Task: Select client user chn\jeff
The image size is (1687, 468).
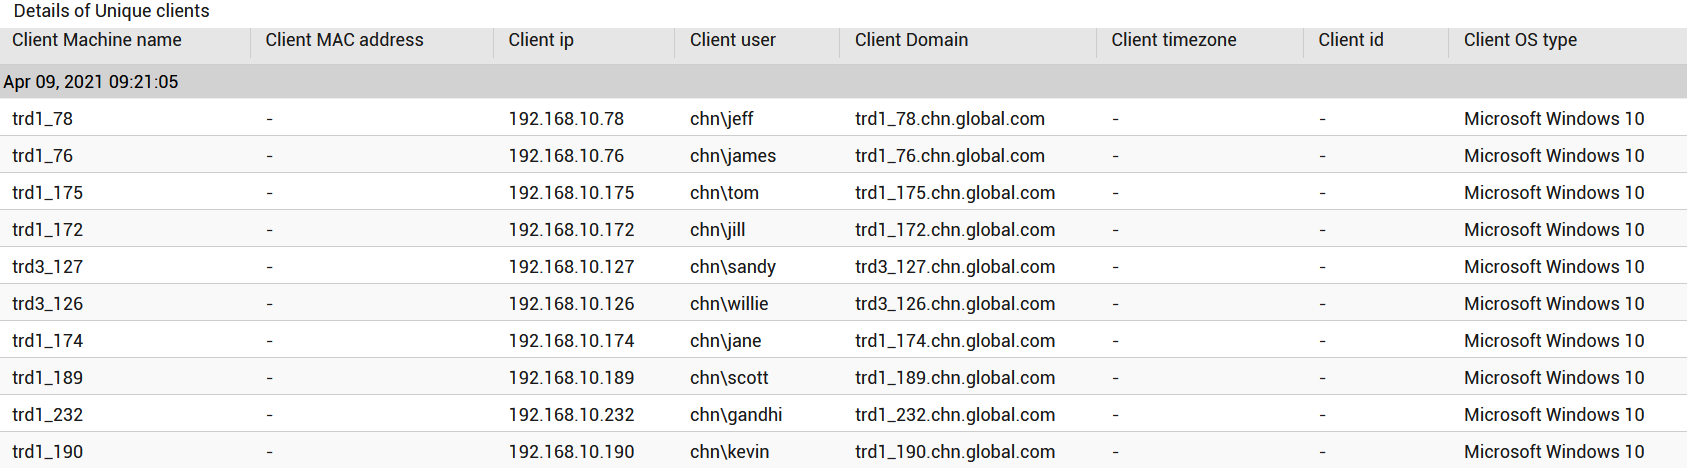Action: pyautogui.click(x=722, y=119)
